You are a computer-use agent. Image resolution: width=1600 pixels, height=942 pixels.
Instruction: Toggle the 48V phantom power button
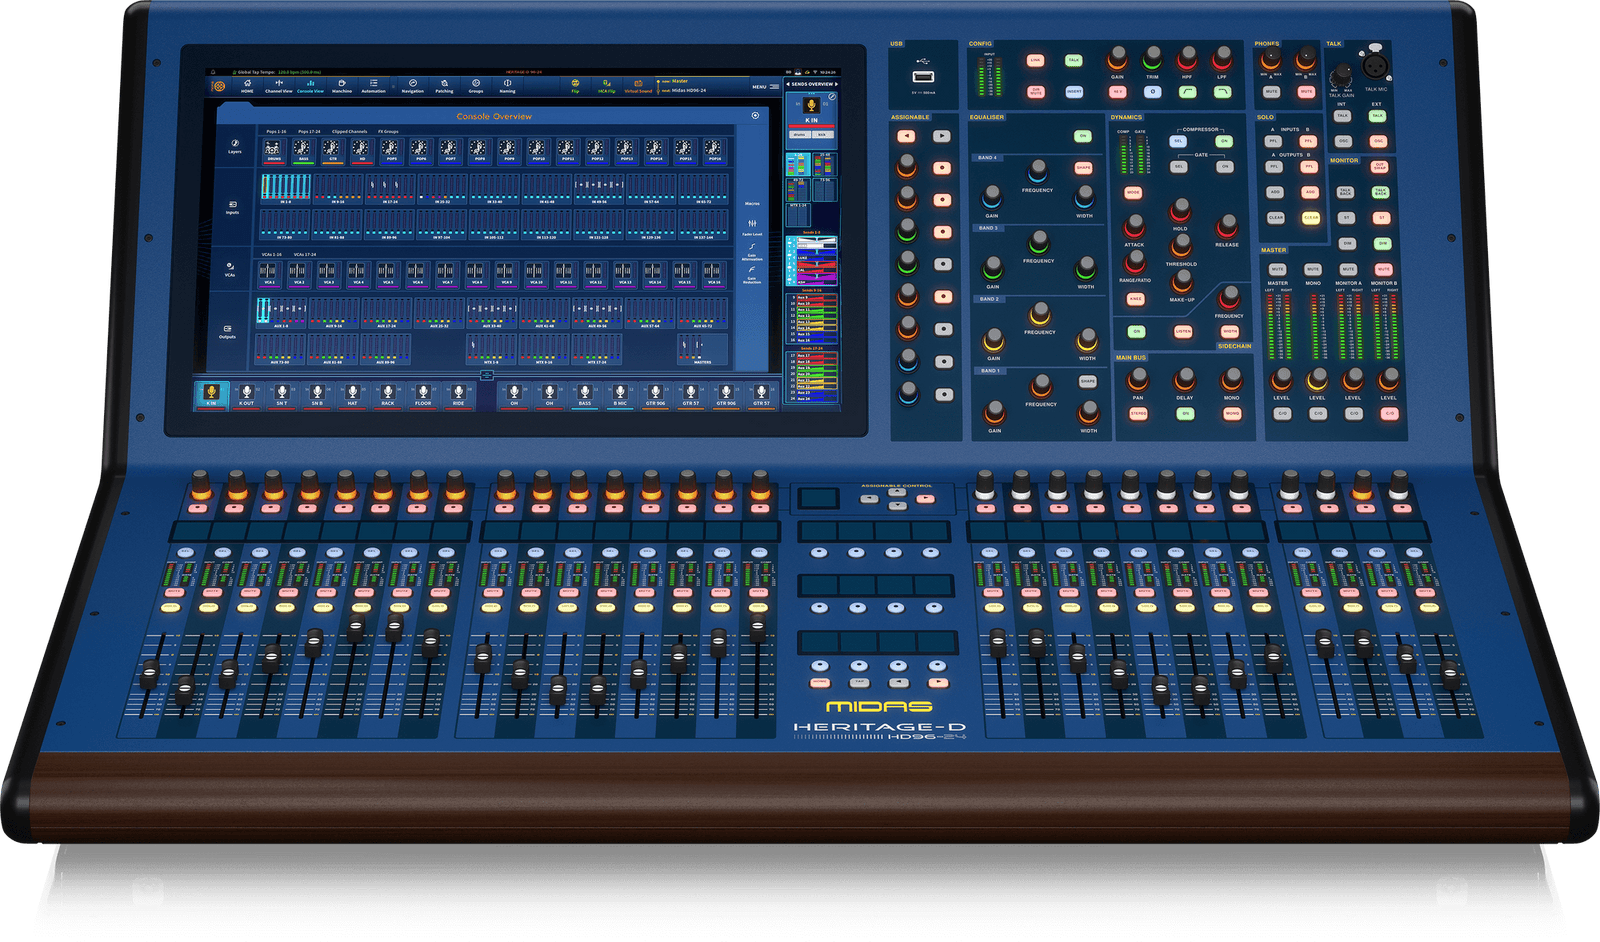click(1117, 92)
